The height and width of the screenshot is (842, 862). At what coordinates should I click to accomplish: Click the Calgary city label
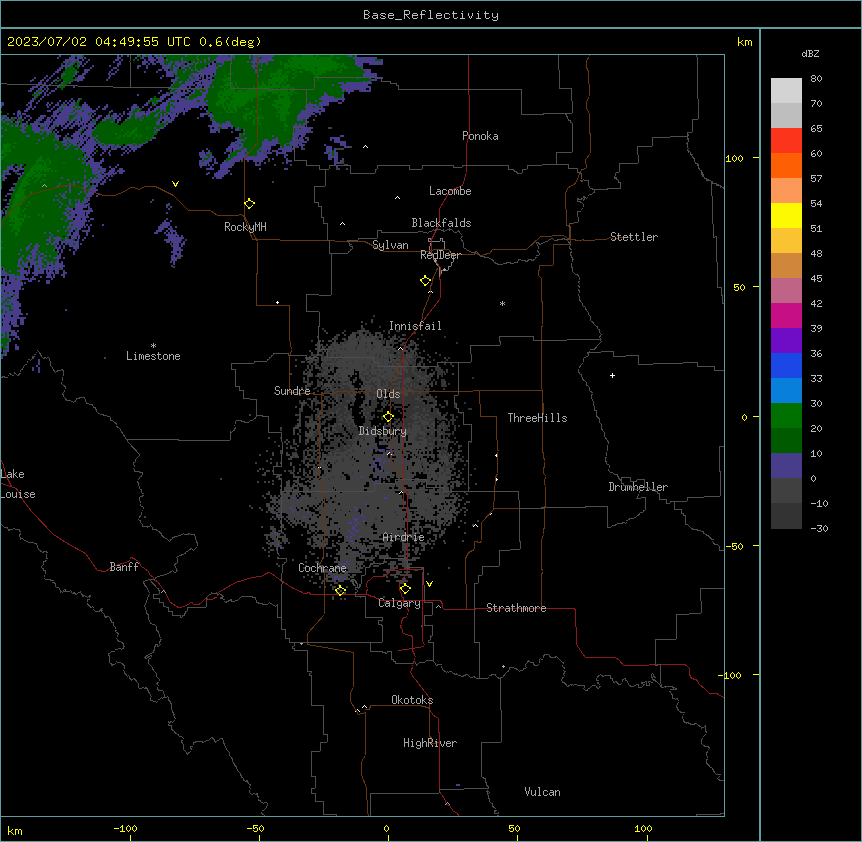point(399,603)
